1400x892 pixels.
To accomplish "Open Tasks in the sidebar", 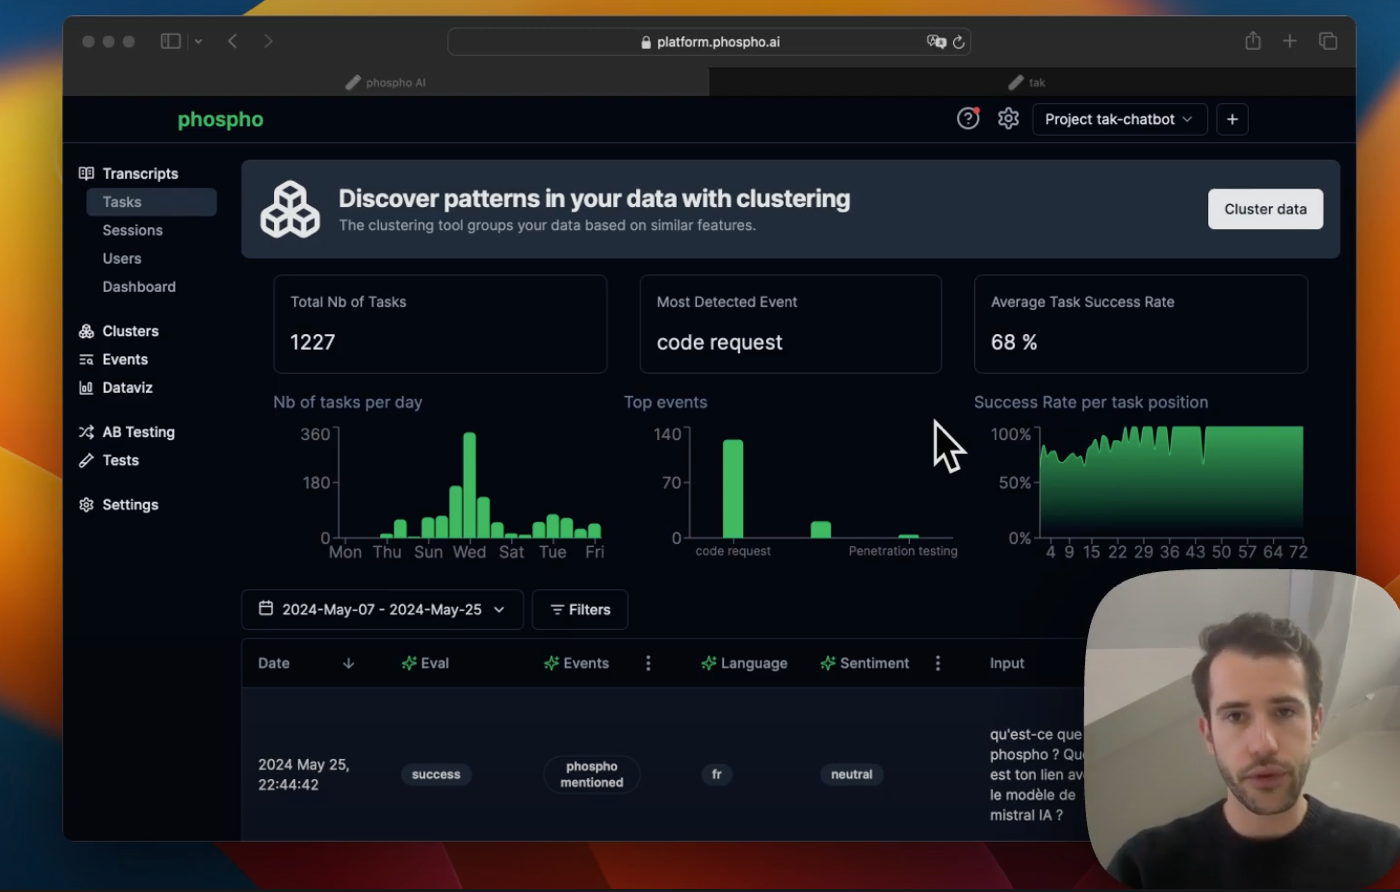I will [x=151, y=202].
